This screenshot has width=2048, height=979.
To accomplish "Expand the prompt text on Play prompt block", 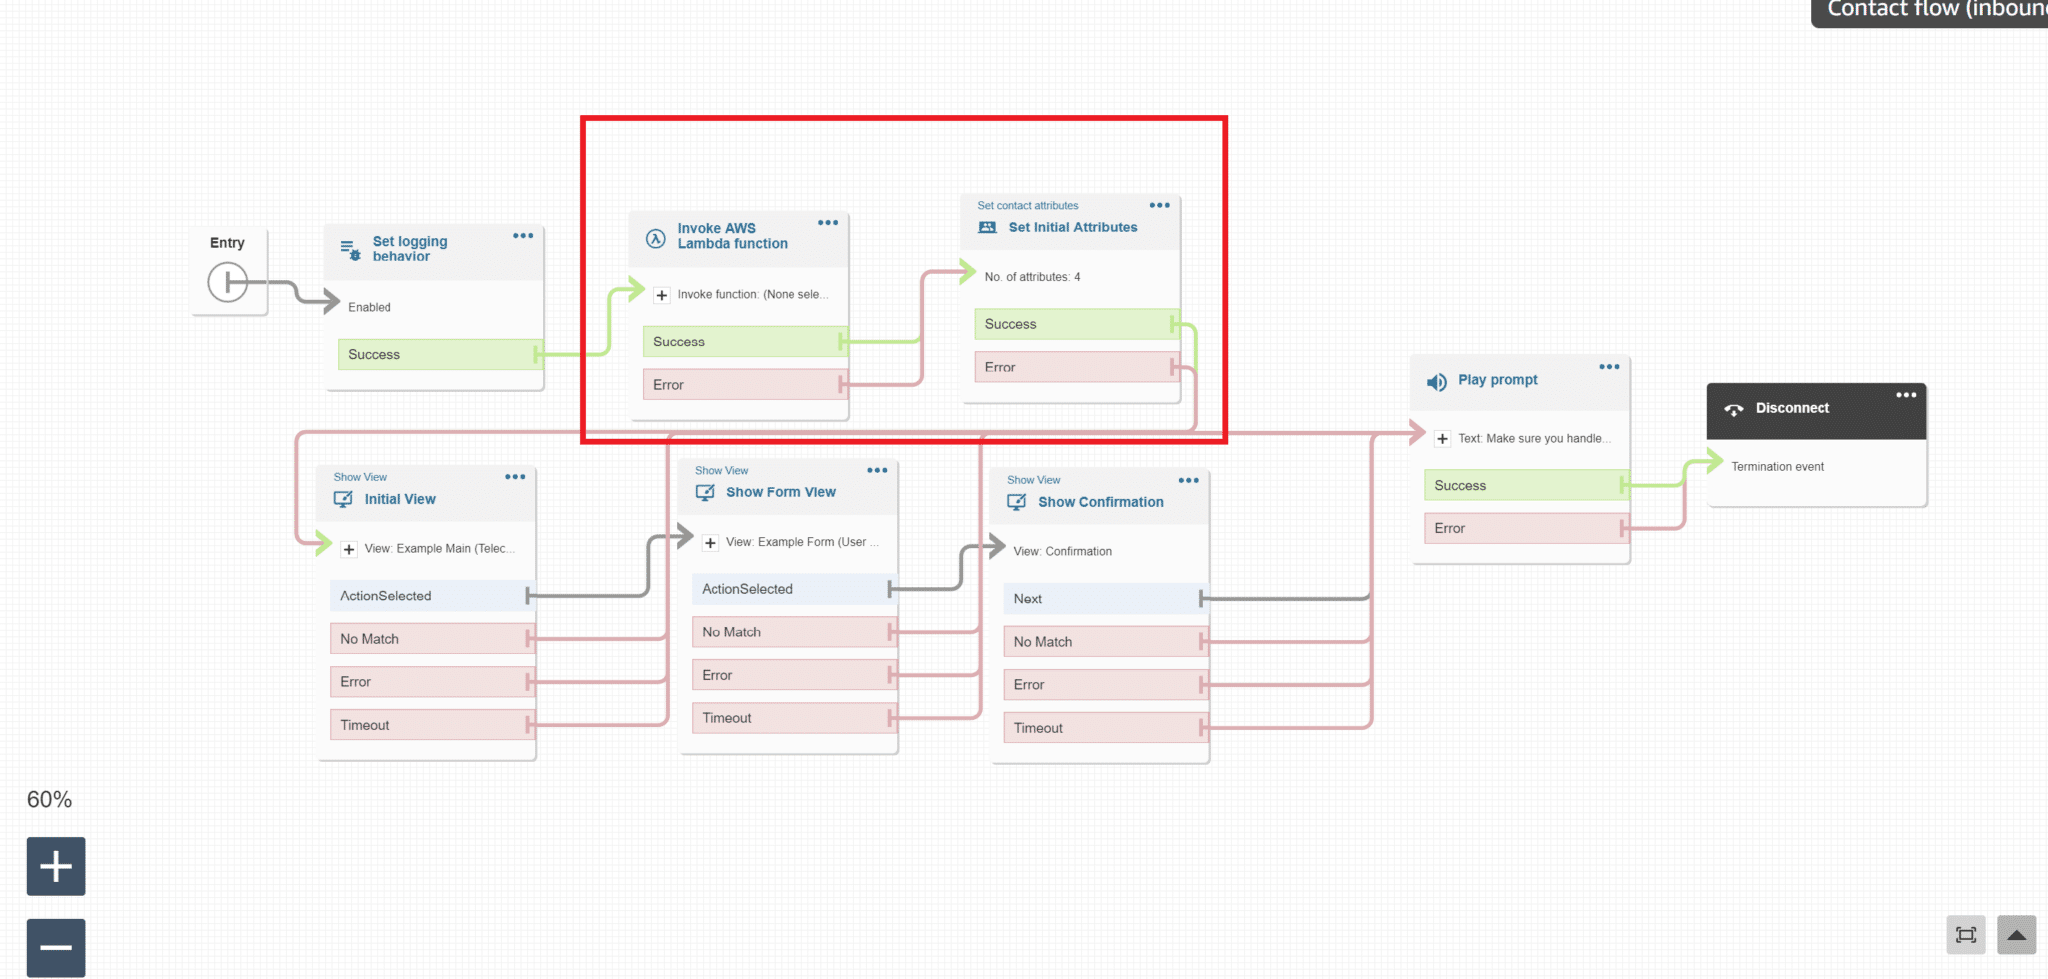I will click(x=1443, y=438).
